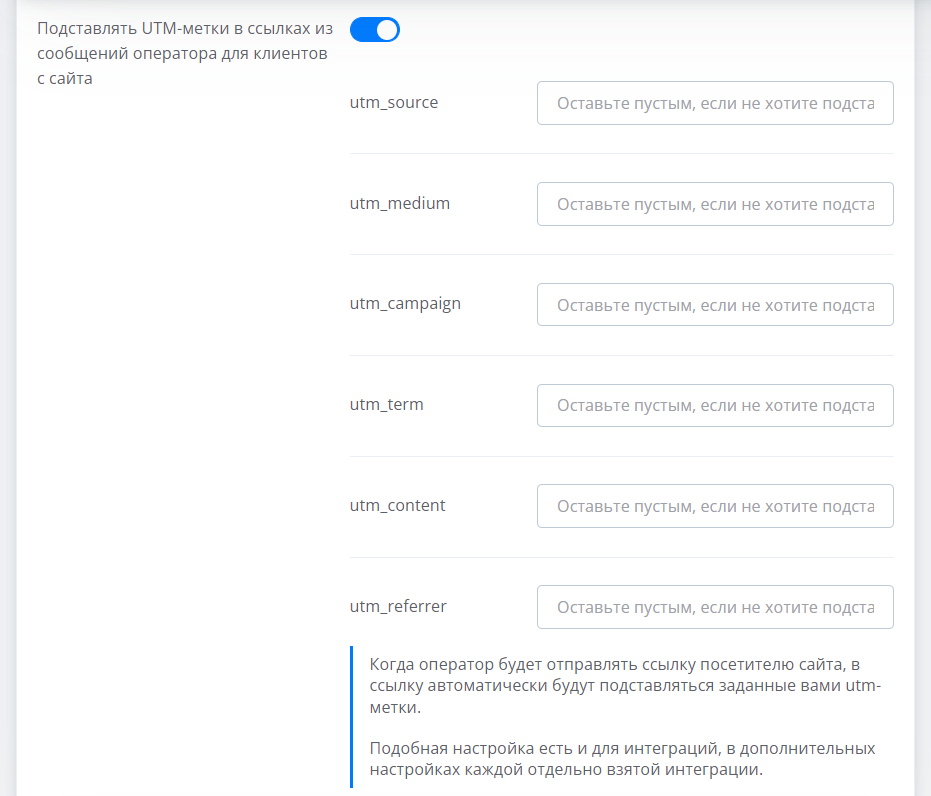Screen dimensions: 931x796
Task: Click the utm_medium label
Action: coord(400,203)
